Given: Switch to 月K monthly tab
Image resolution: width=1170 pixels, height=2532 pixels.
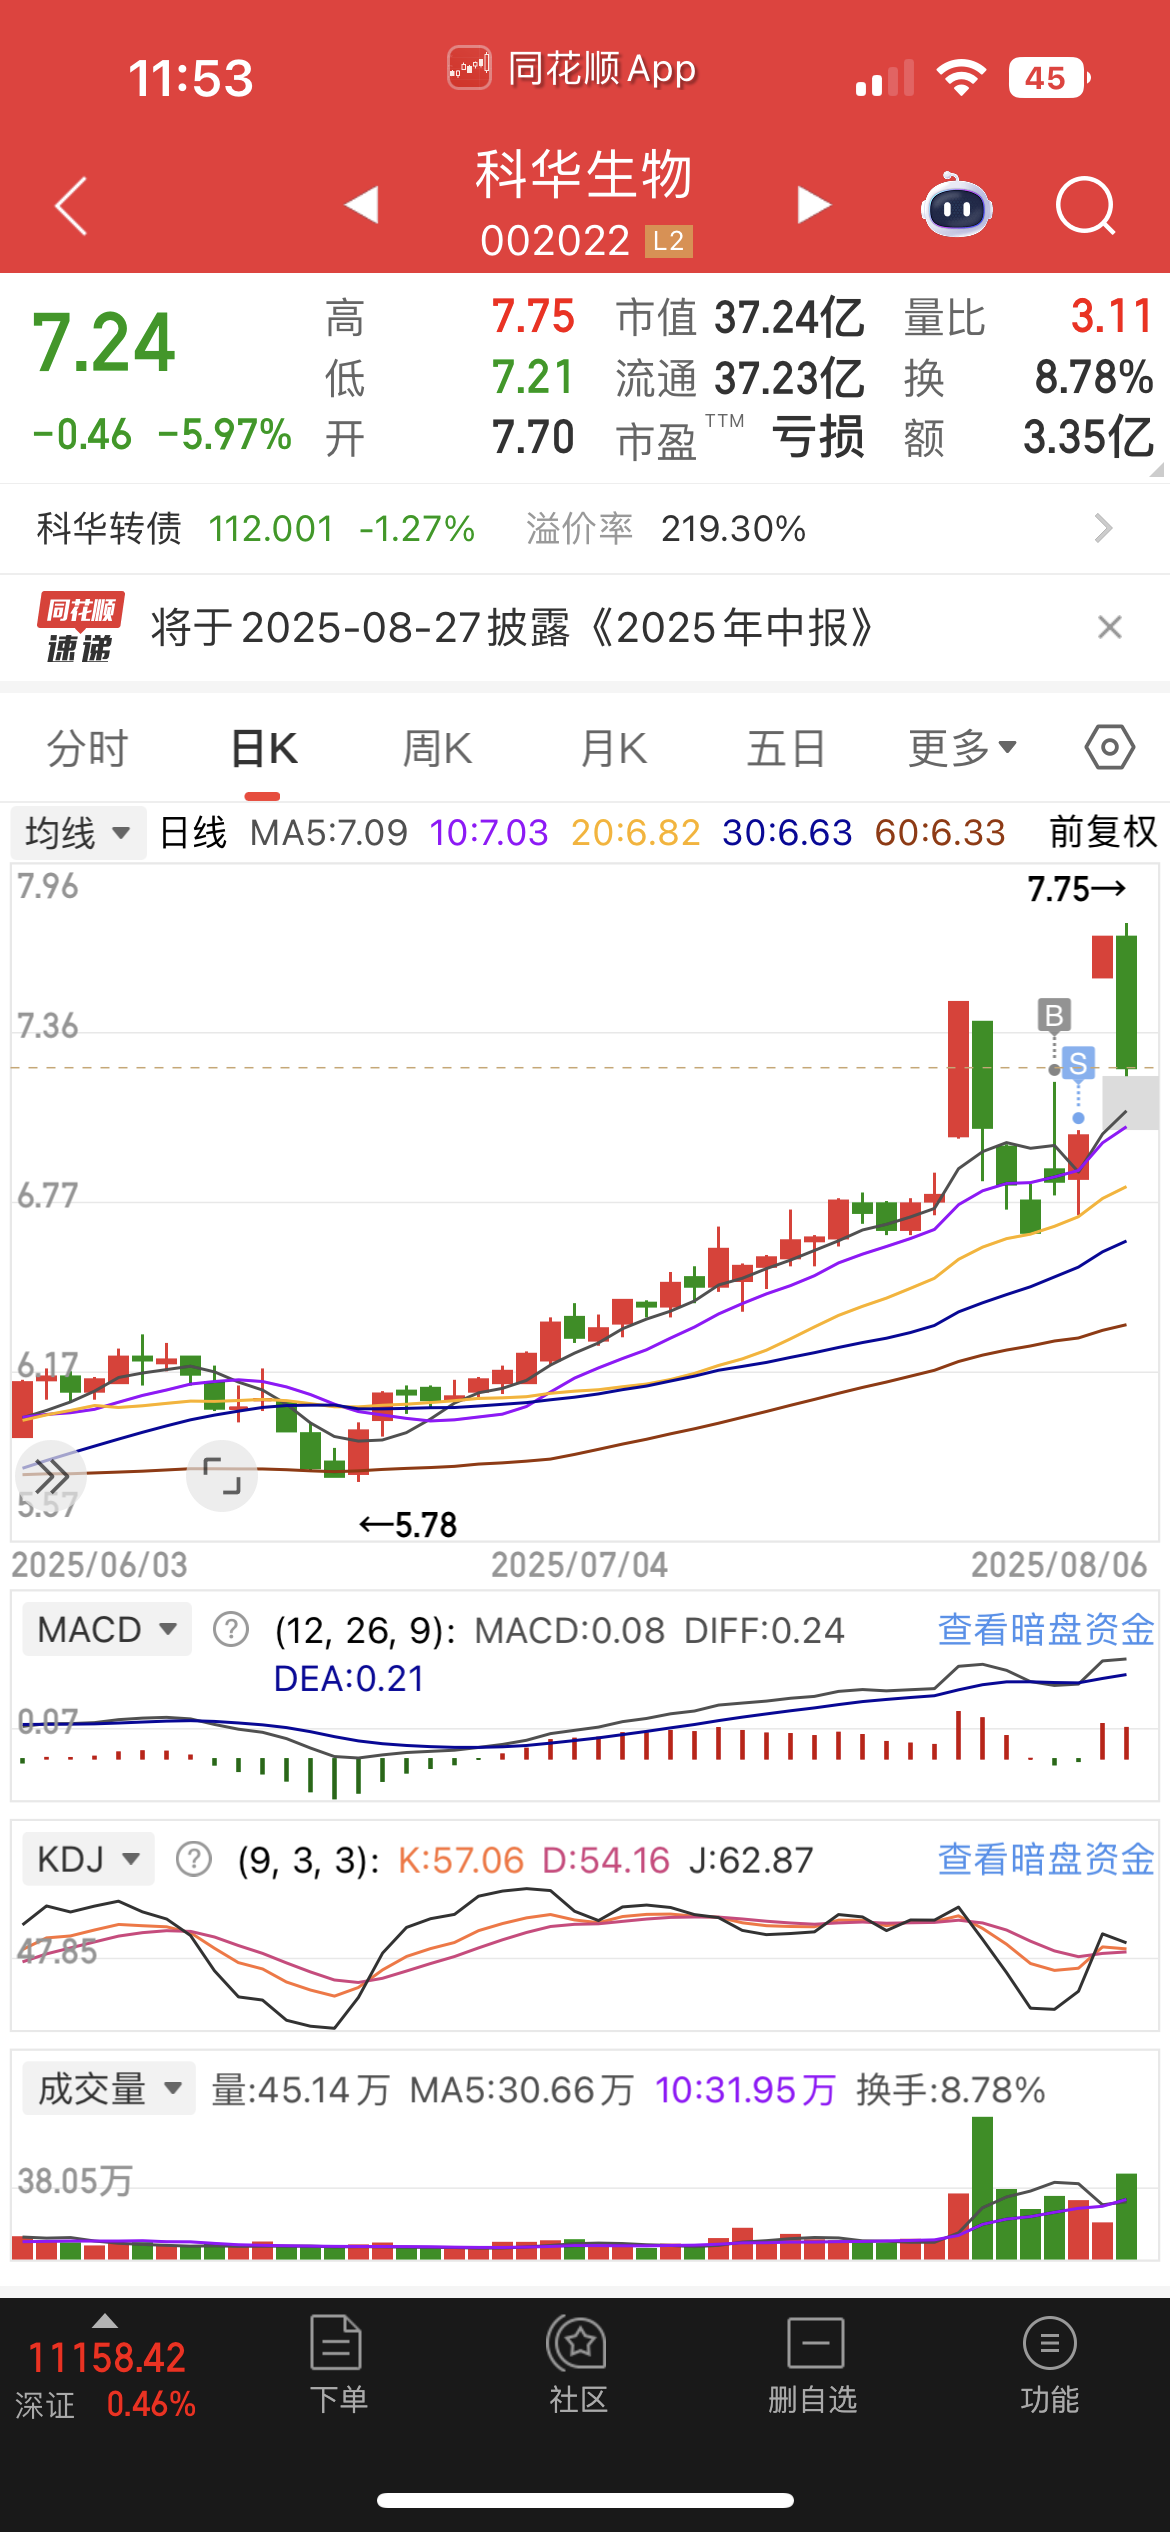Looking at the screenshot, I should click(613, 748).
